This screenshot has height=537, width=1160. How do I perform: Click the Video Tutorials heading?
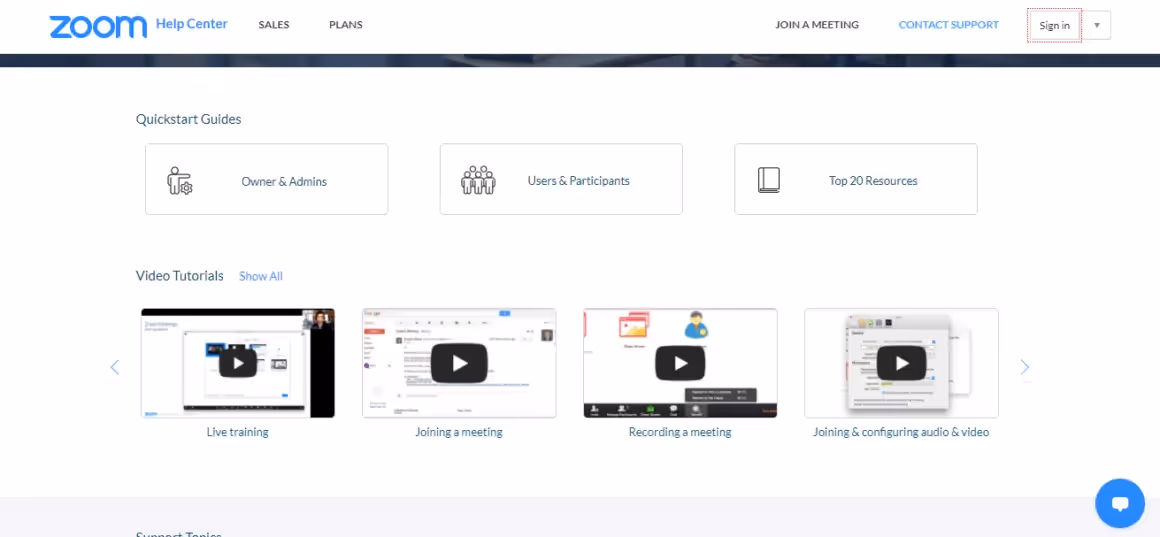(180, 276)
